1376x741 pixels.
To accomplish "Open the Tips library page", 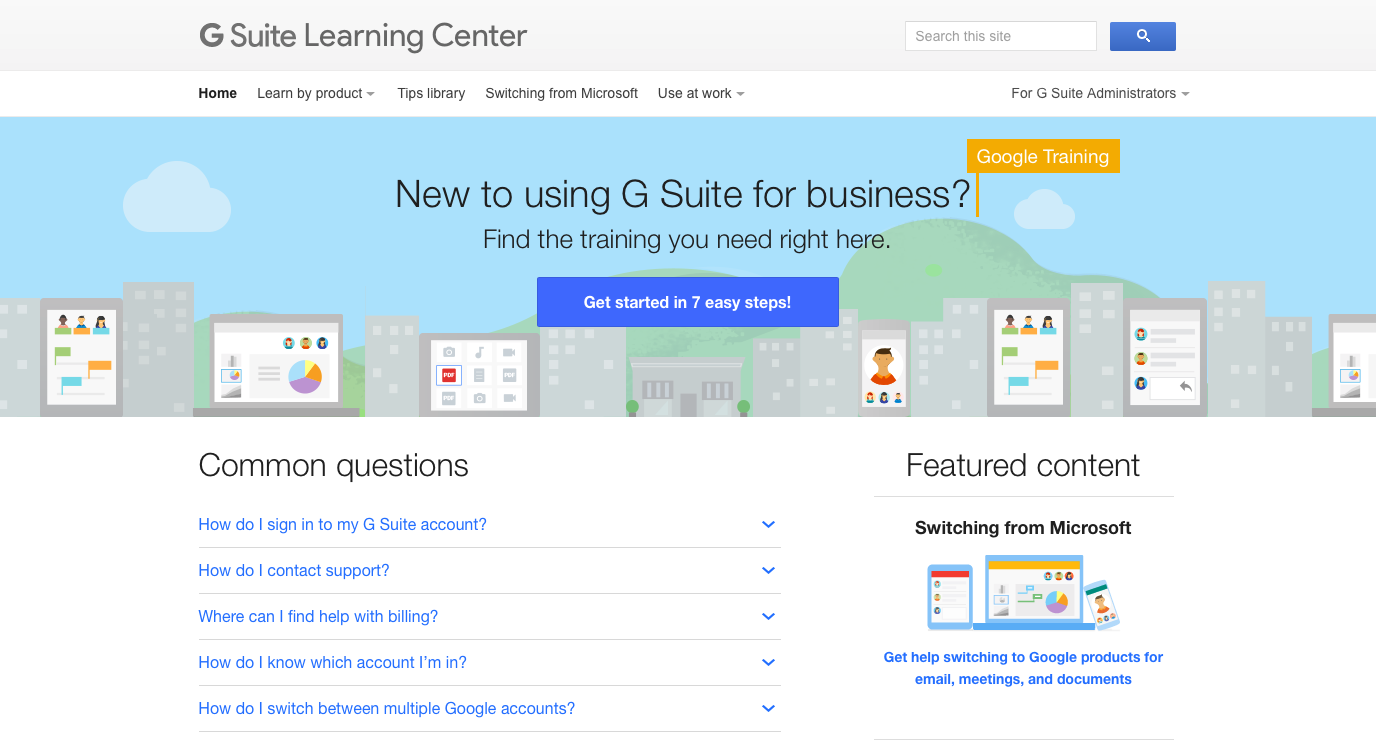I will [x=431, y=93].
